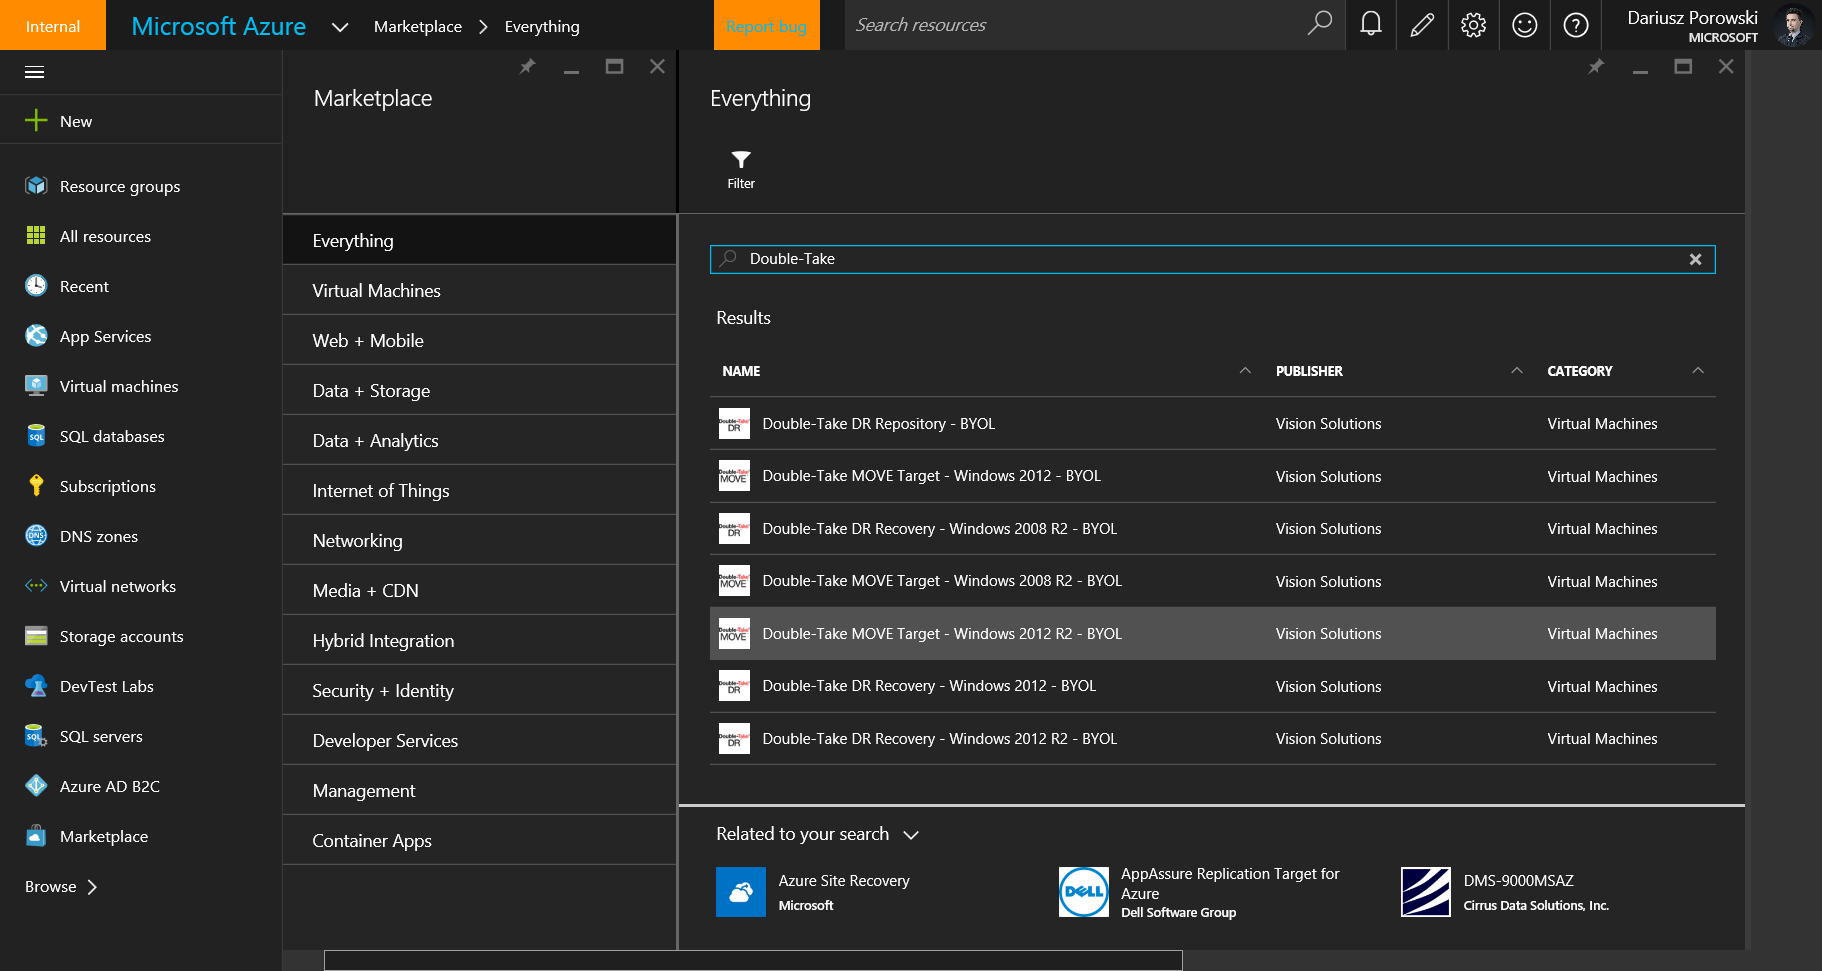
Task: Sort results by CATEGORY column arrow
Action: (1698, 371)
